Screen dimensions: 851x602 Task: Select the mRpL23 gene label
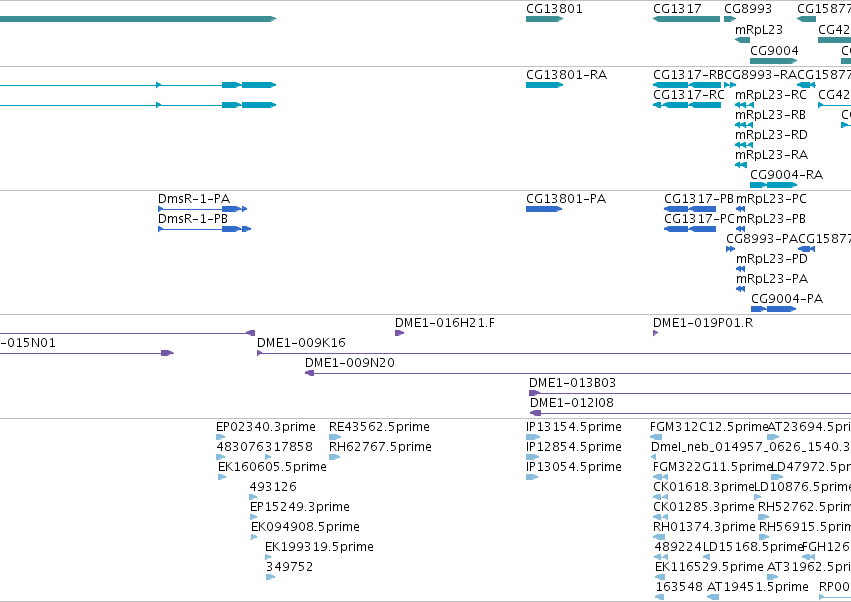coord(759,30)
